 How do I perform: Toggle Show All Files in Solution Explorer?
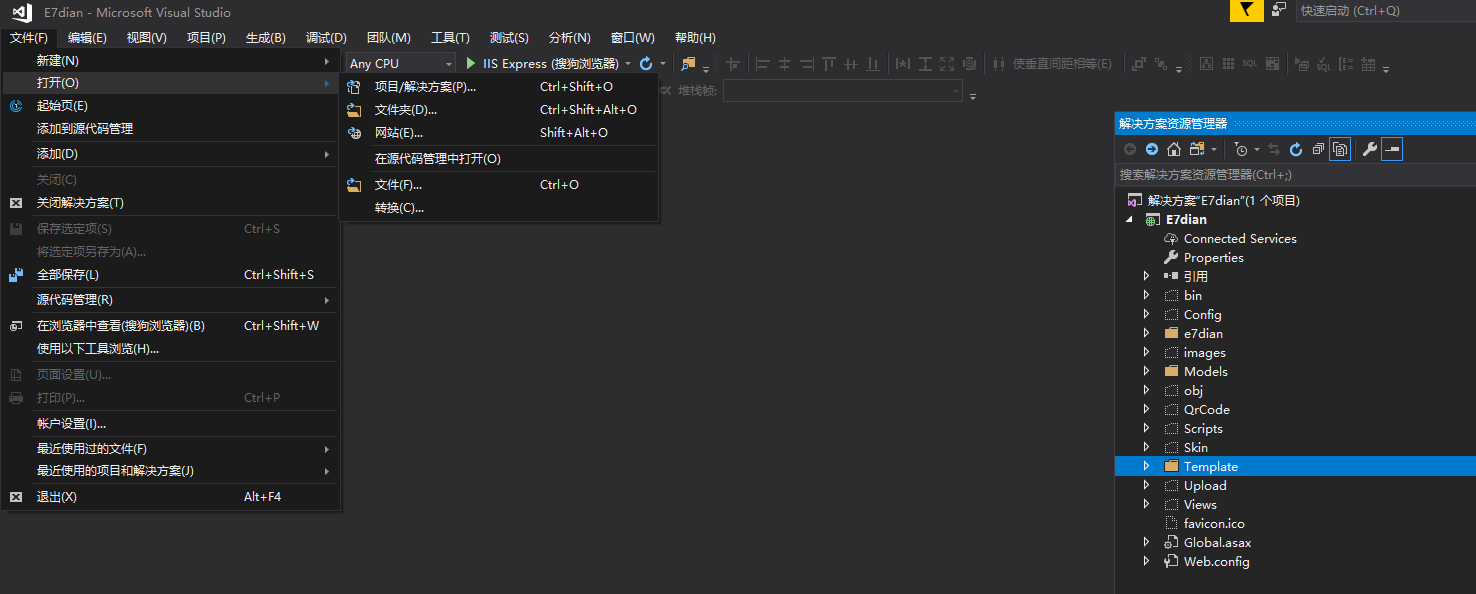tap(1340, 149)
